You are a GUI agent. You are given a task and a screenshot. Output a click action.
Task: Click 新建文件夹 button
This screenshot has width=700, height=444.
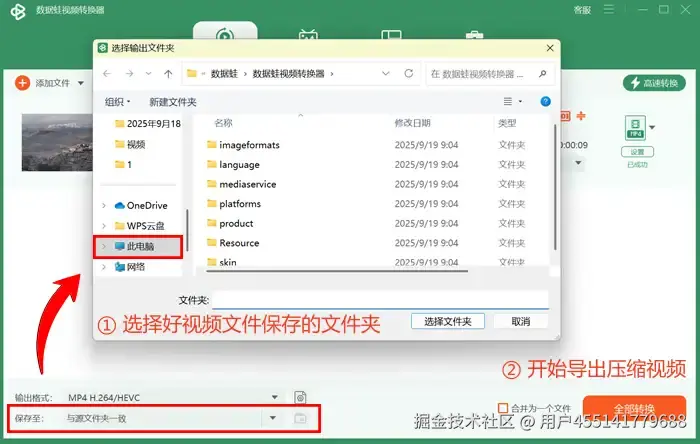173,102
